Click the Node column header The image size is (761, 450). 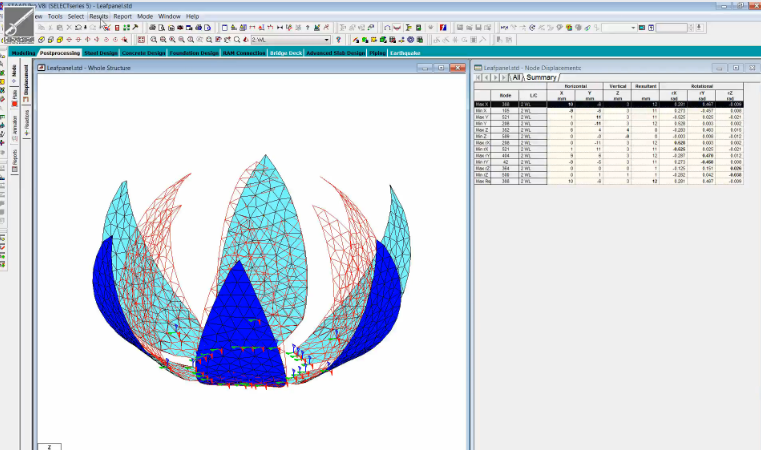click(505, 96)
